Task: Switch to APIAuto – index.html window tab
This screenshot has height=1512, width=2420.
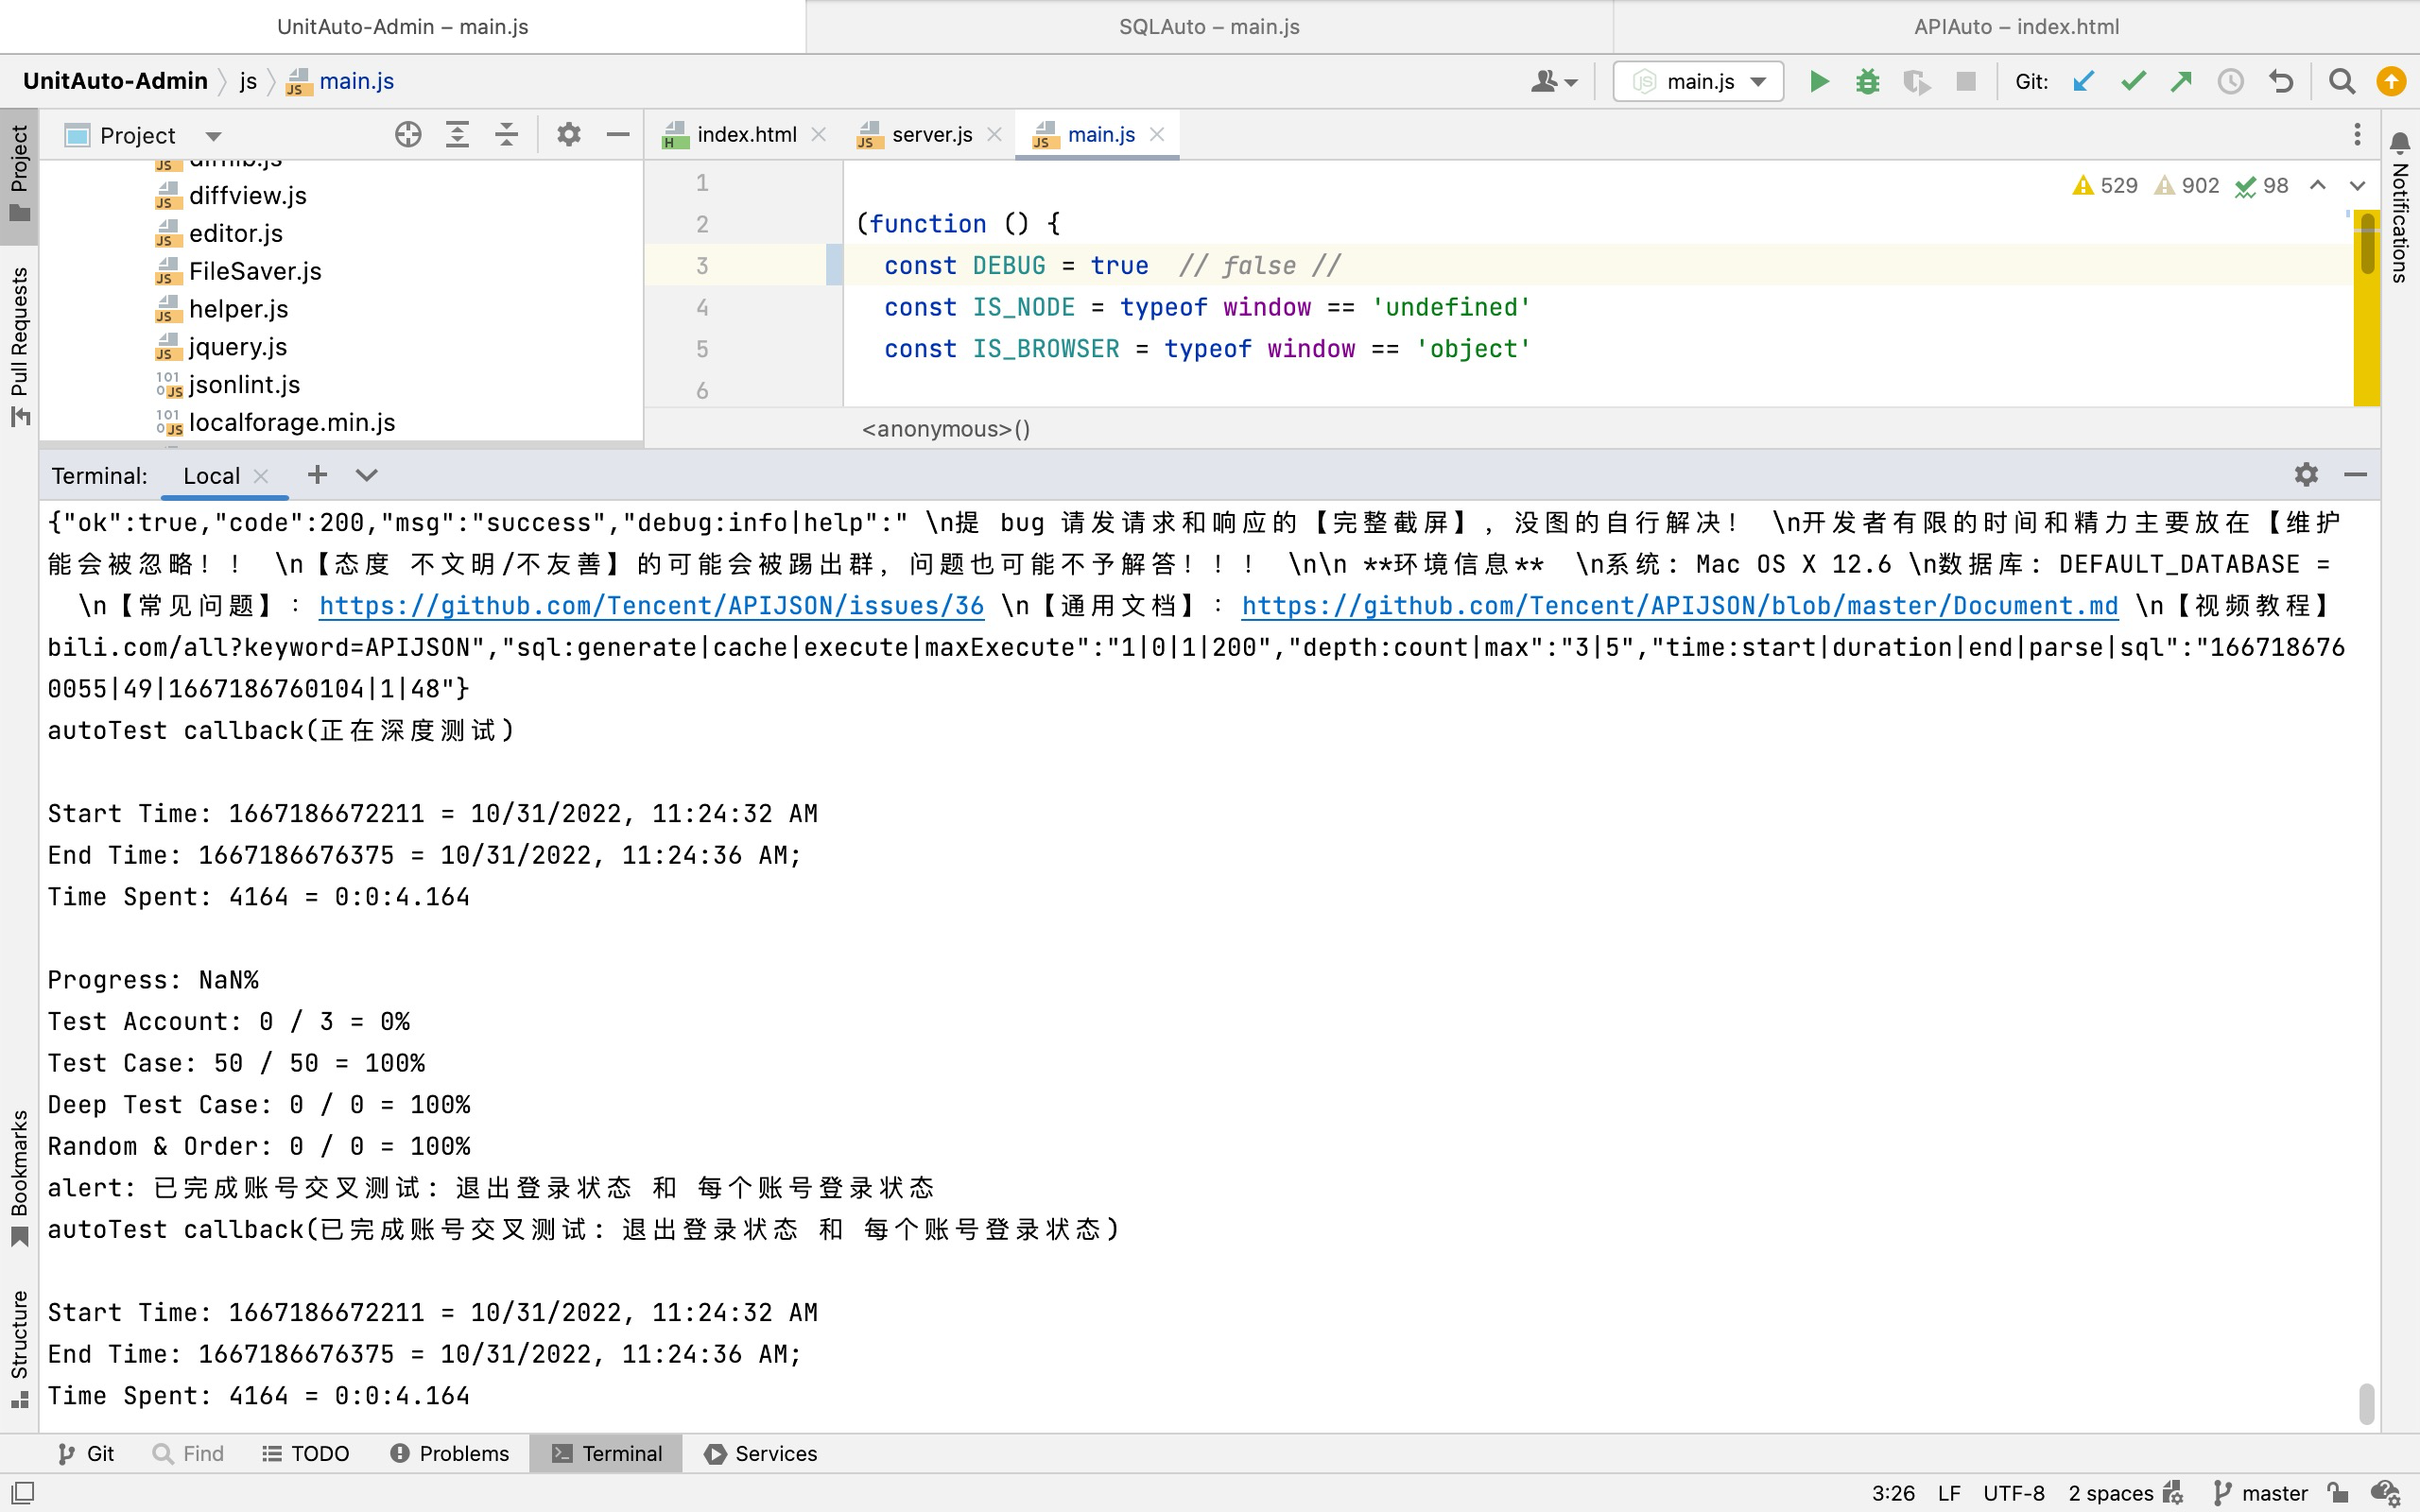Action: point(2016,27)
